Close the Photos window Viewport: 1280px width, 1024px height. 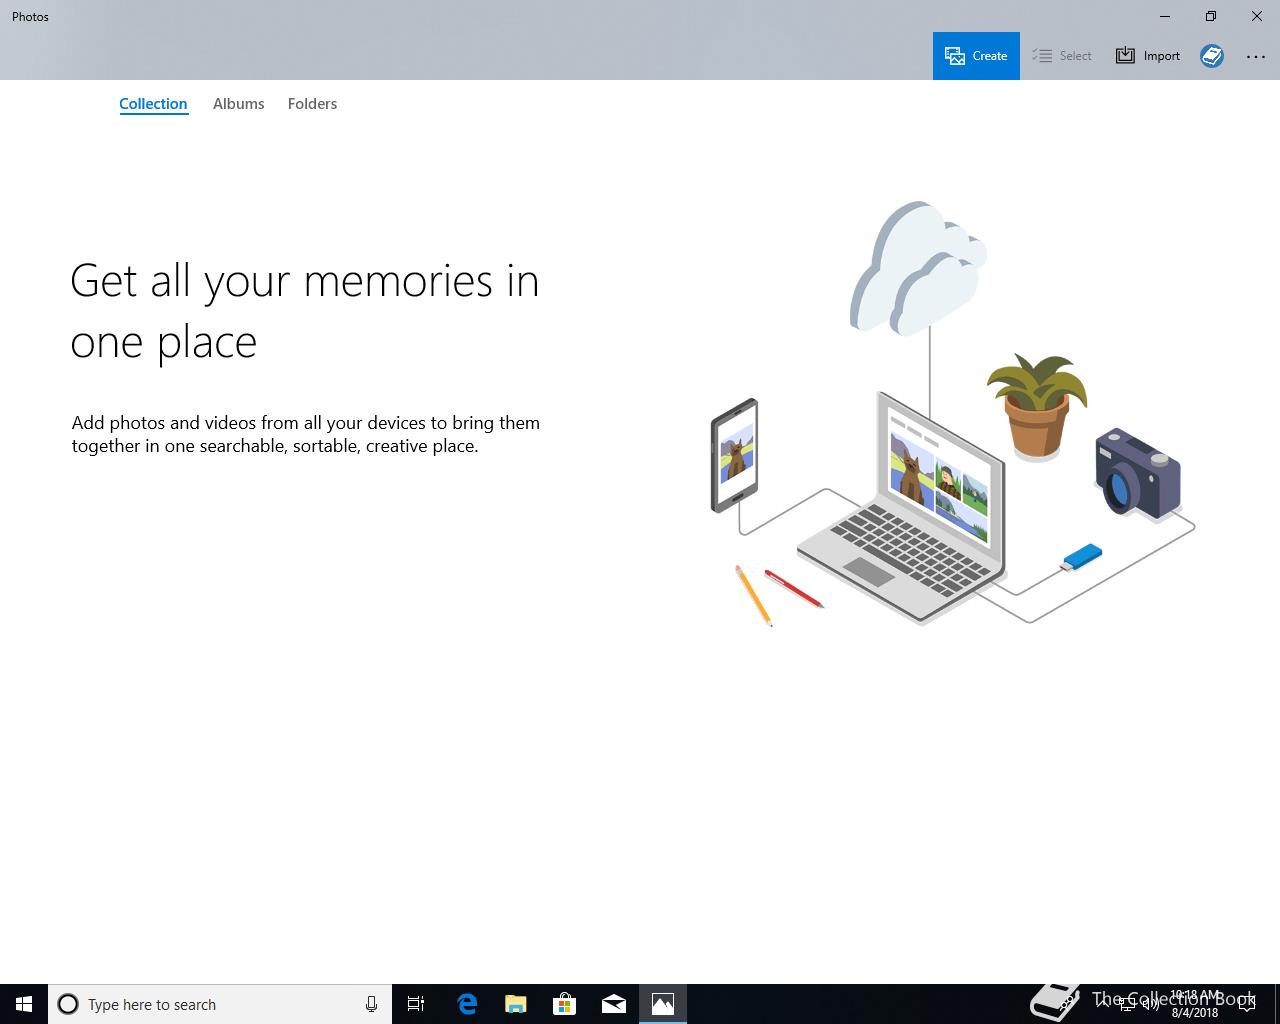pos(1257,16)
